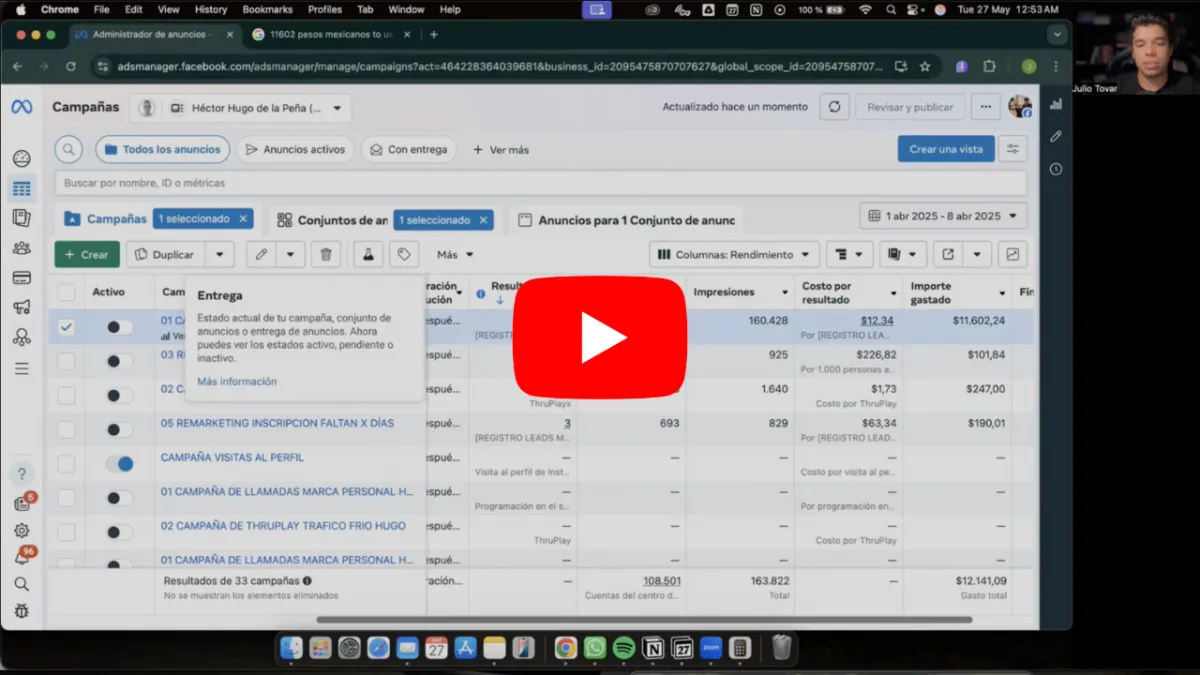Viewport: 1200px width, 675px height.
Task: Open Más información link in tooltip
Action: tap(237, 382)
